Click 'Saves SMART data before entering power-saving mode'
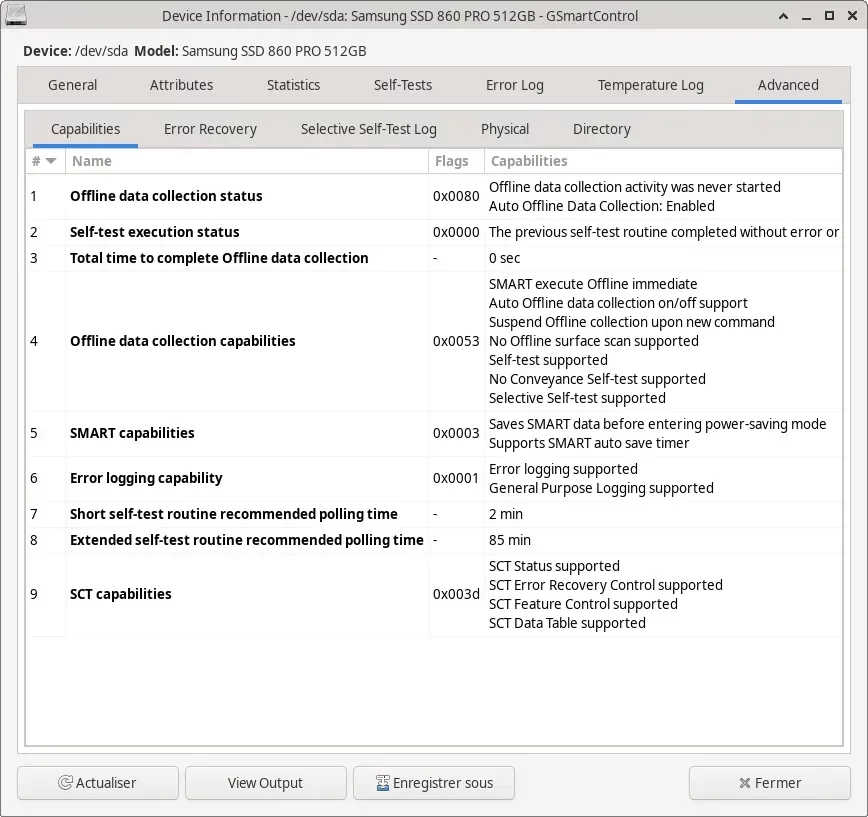Image resolution: width=868 pixels, height=817 pixels. [x=658, y=425]
